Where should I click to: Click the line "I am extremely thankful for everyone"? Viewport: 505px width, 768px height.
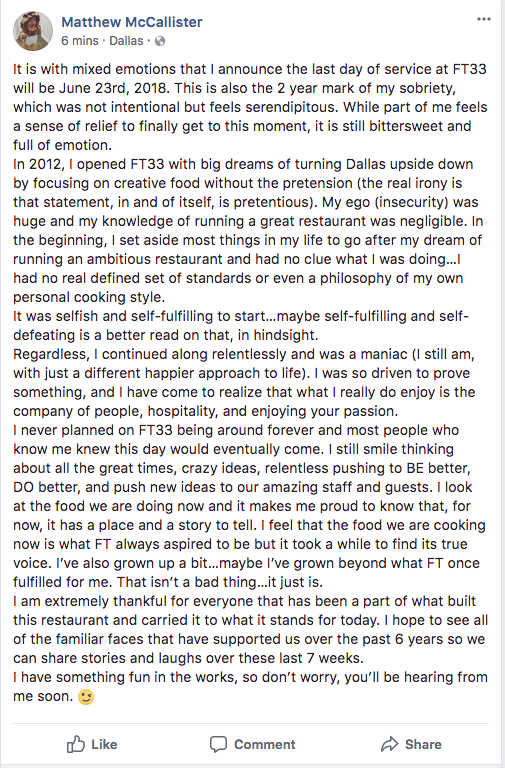point(245,601)
